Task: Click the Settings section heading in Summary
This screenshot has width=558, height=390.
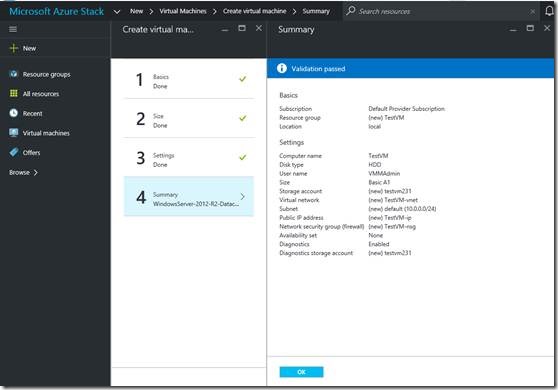Action: (x=291, y=142)
